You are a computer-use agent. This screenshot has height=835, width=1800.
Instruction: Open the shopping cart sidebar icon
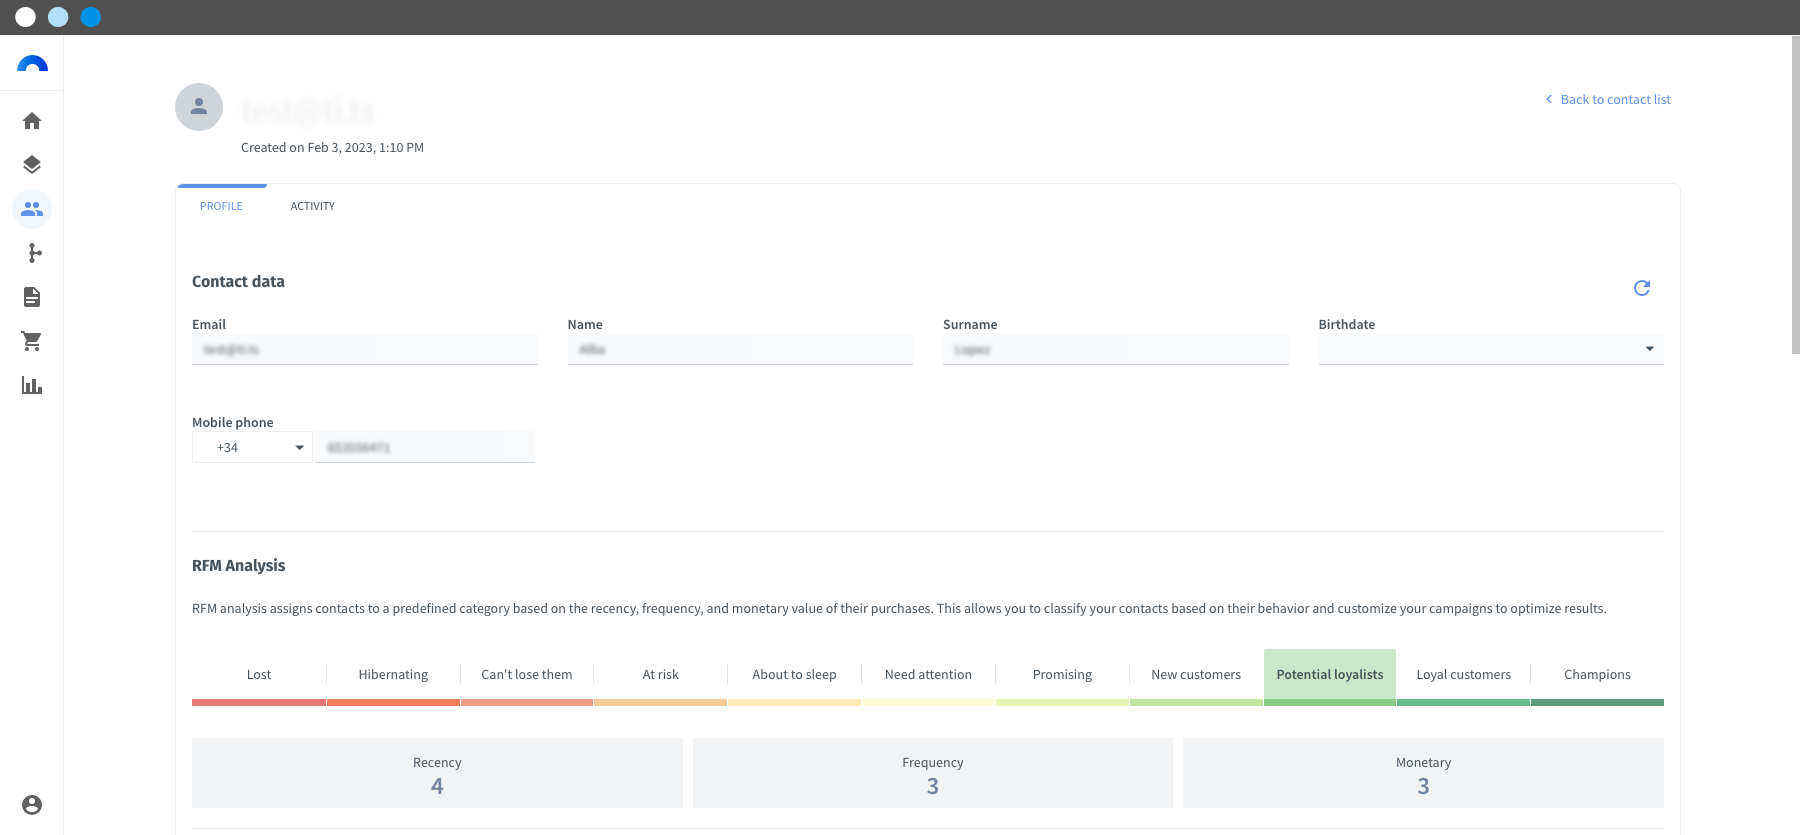click(x=32, y=341)
